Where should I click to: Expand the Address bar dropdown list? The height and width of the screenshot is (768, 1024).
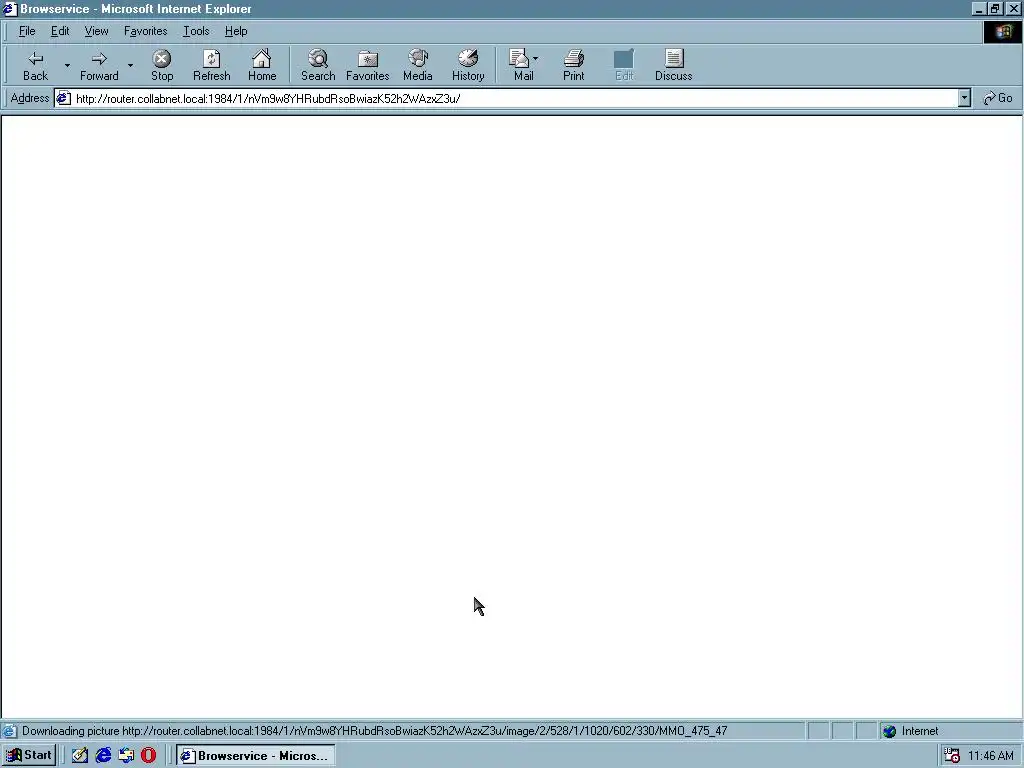click(964, 99)
